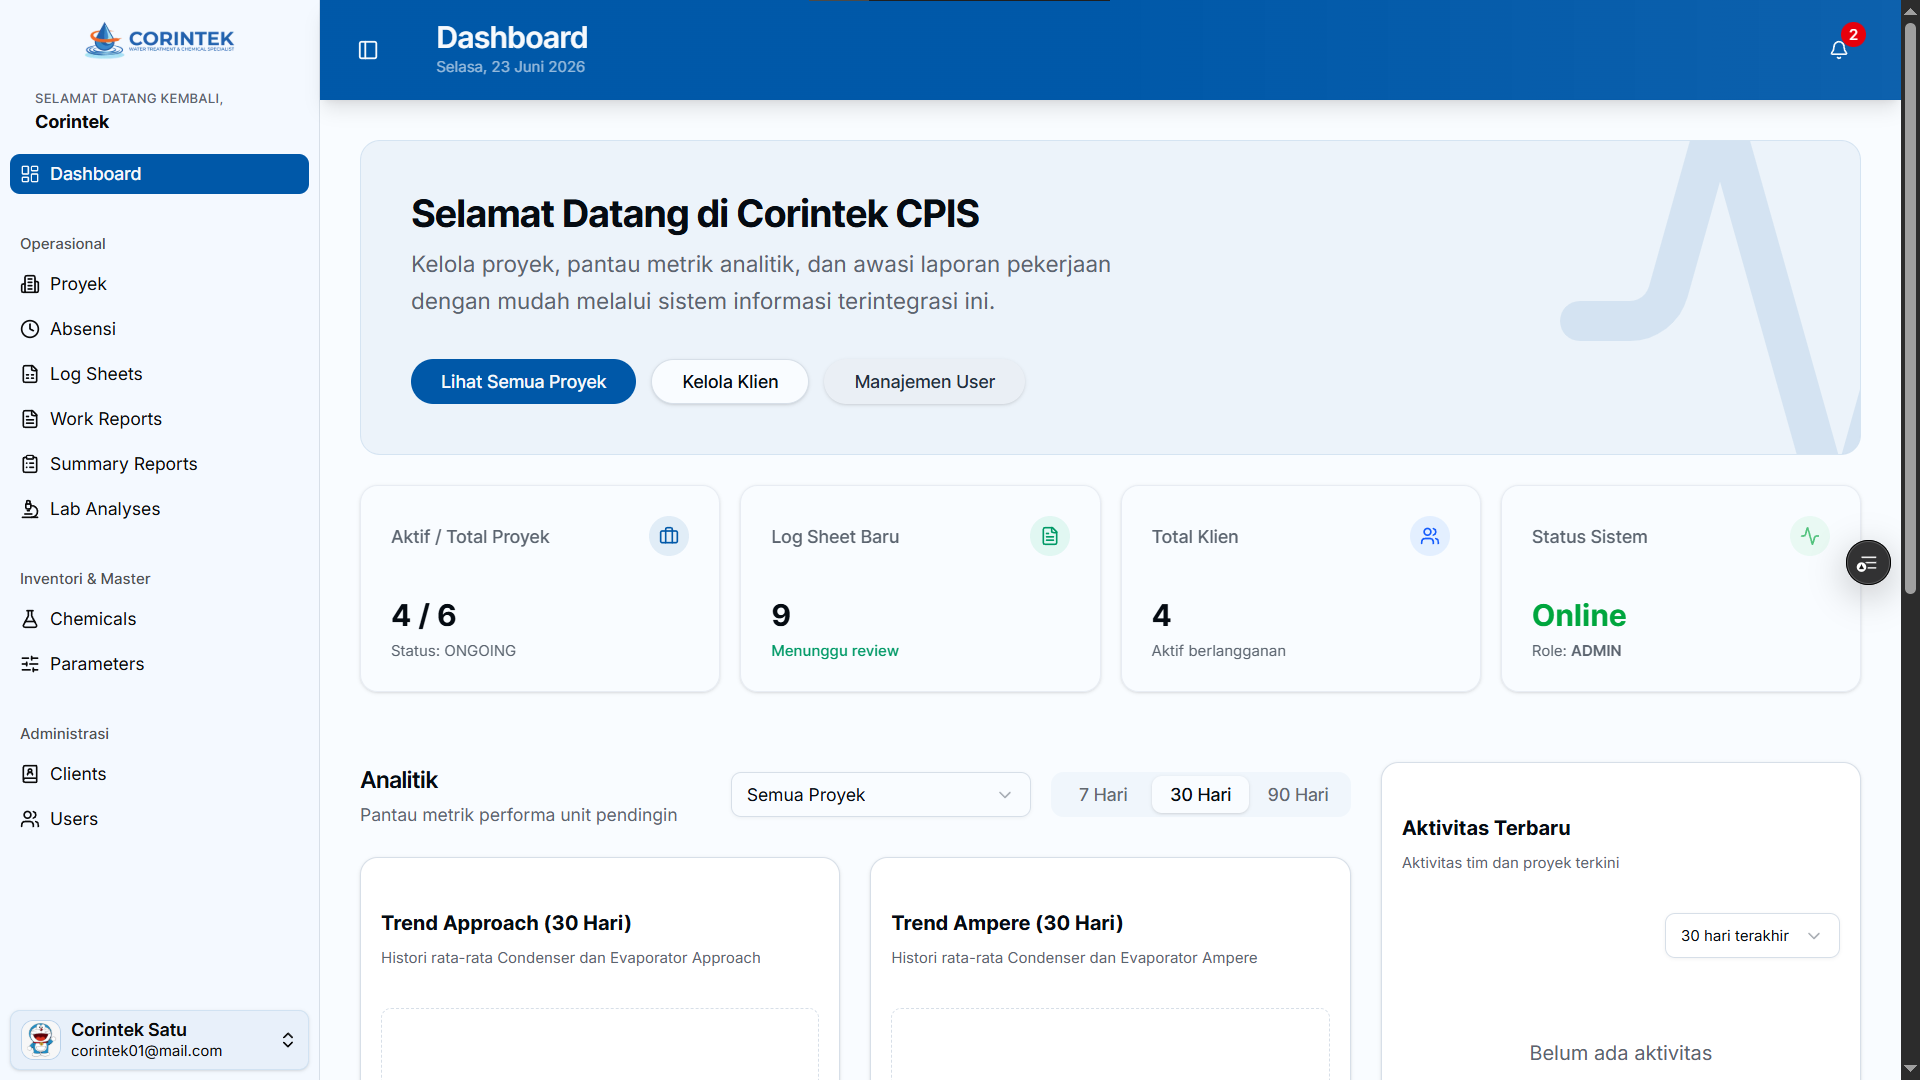Click the Belum ada aktivitas text
This screenshot has height=1080, width=1920.
[x=1620, y=1053]
